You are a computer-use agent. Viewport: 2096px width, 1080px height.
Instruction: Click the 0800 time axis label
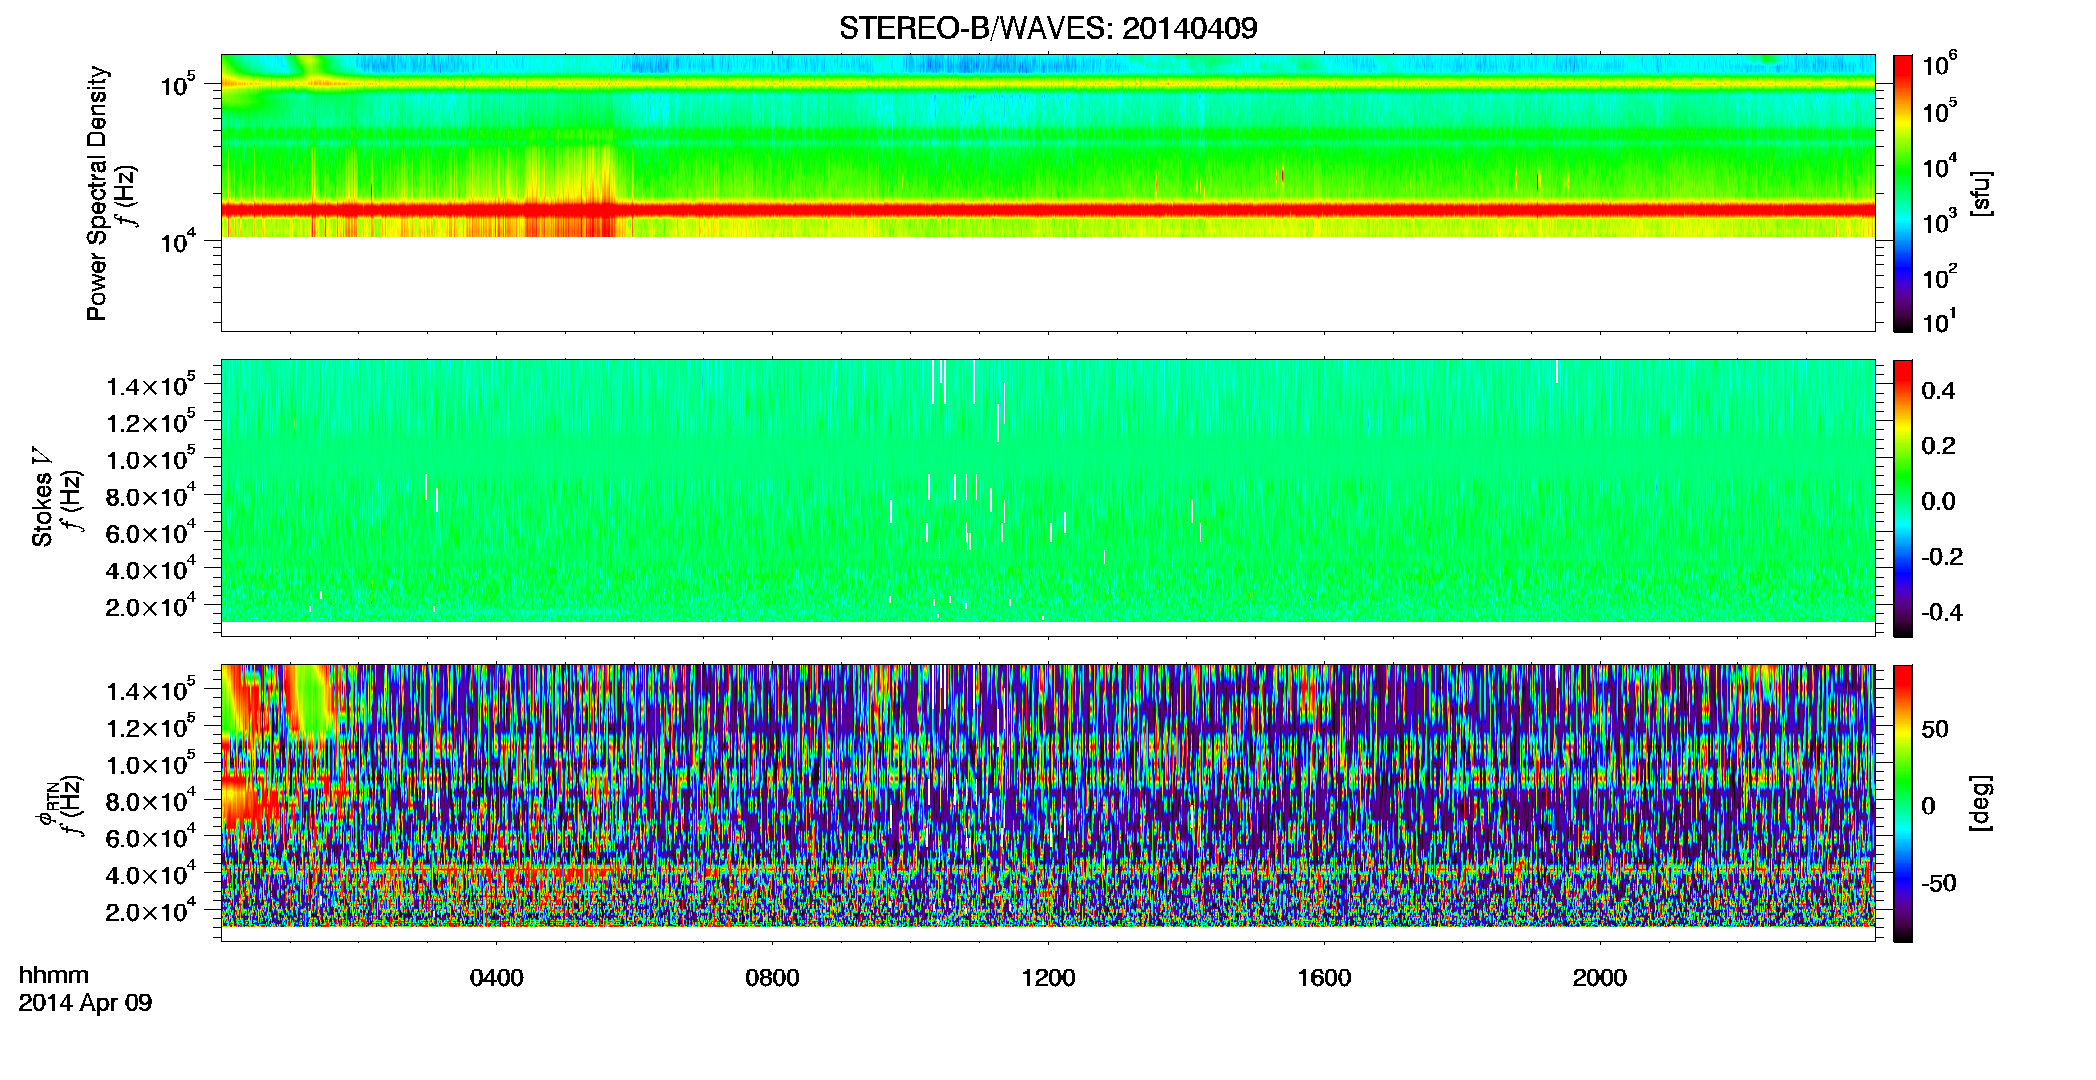point(772,978)
